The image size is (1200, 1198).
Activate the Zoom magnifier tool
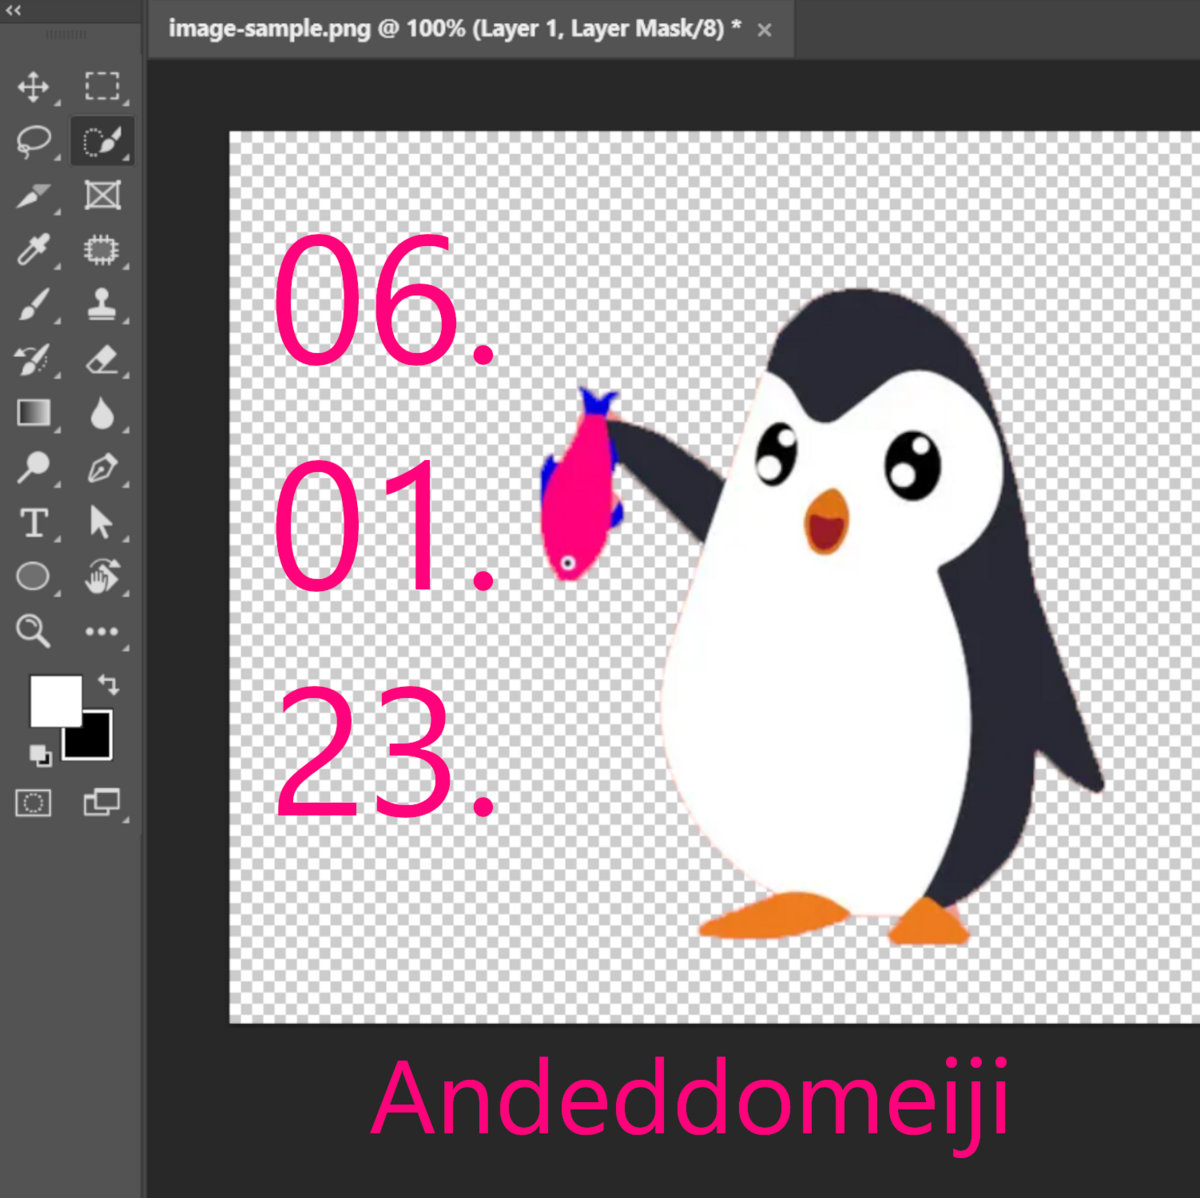coord(33,631)
